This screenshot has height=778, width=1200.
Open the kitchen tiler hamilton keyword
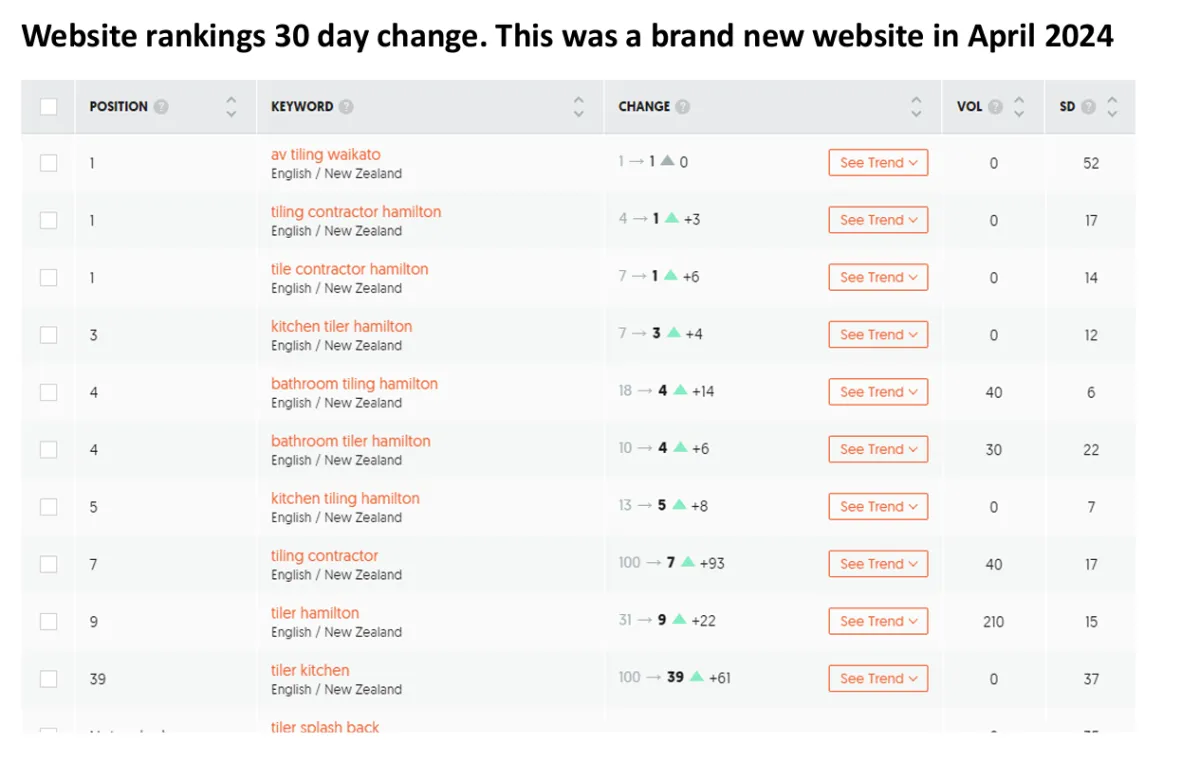tap(341, 326)
